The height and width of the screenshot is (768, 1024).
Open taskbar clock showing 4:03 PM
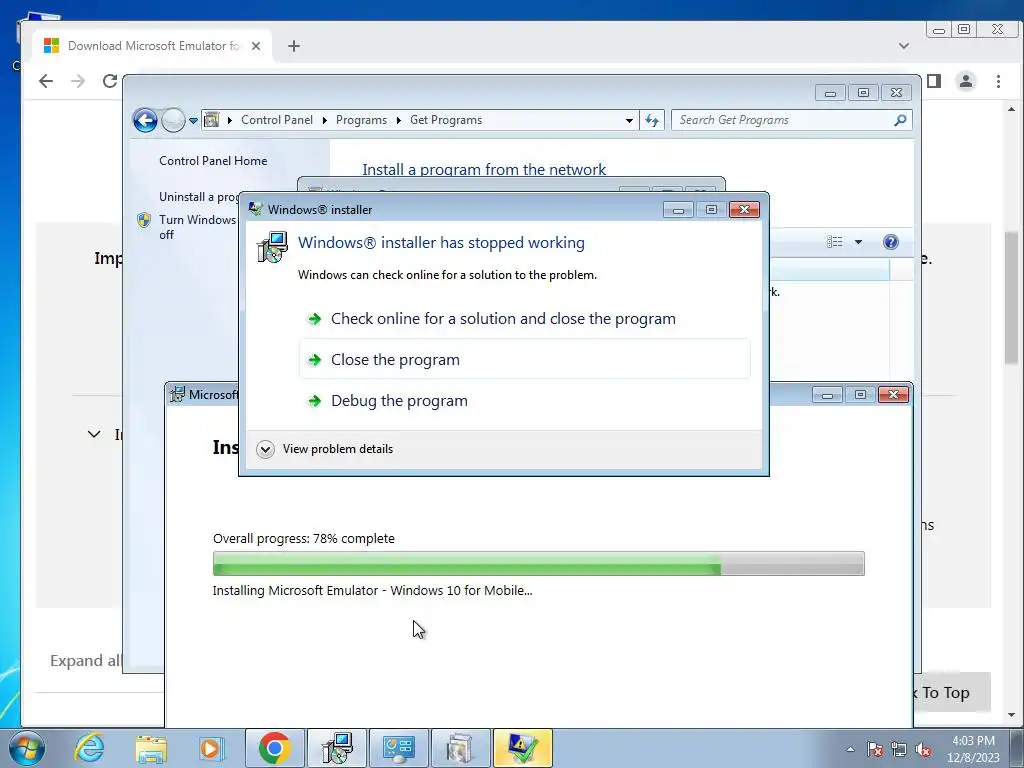coord(973,749)
